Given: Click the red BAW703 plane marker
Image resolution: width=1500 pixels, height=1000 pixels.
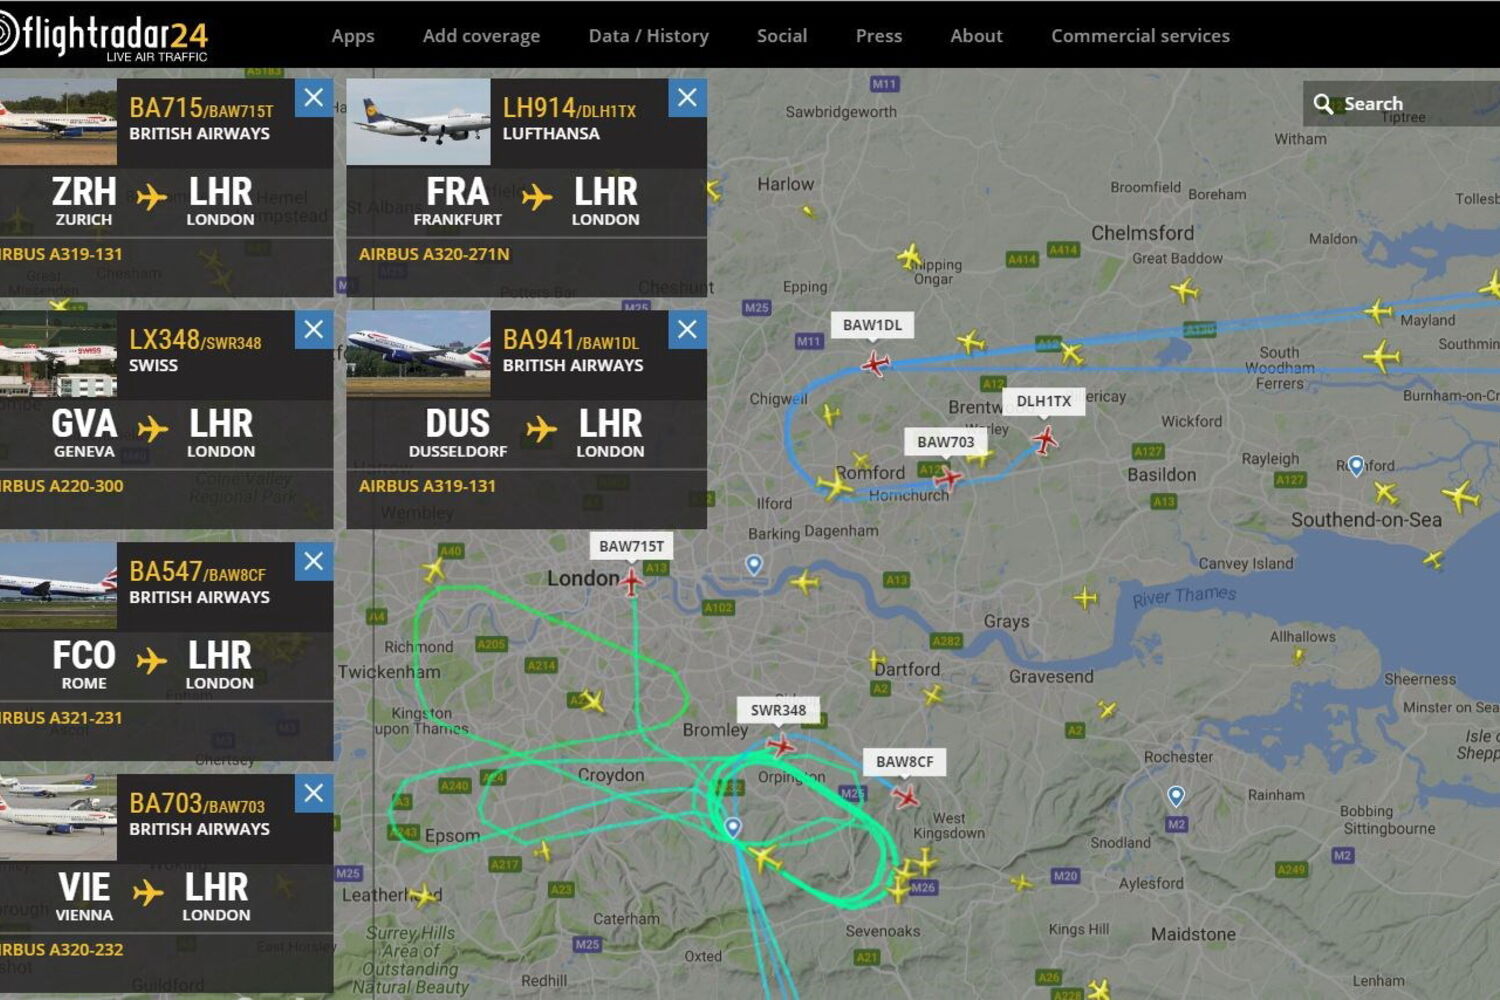Looking at the screenshot, I should pos(948,478).
